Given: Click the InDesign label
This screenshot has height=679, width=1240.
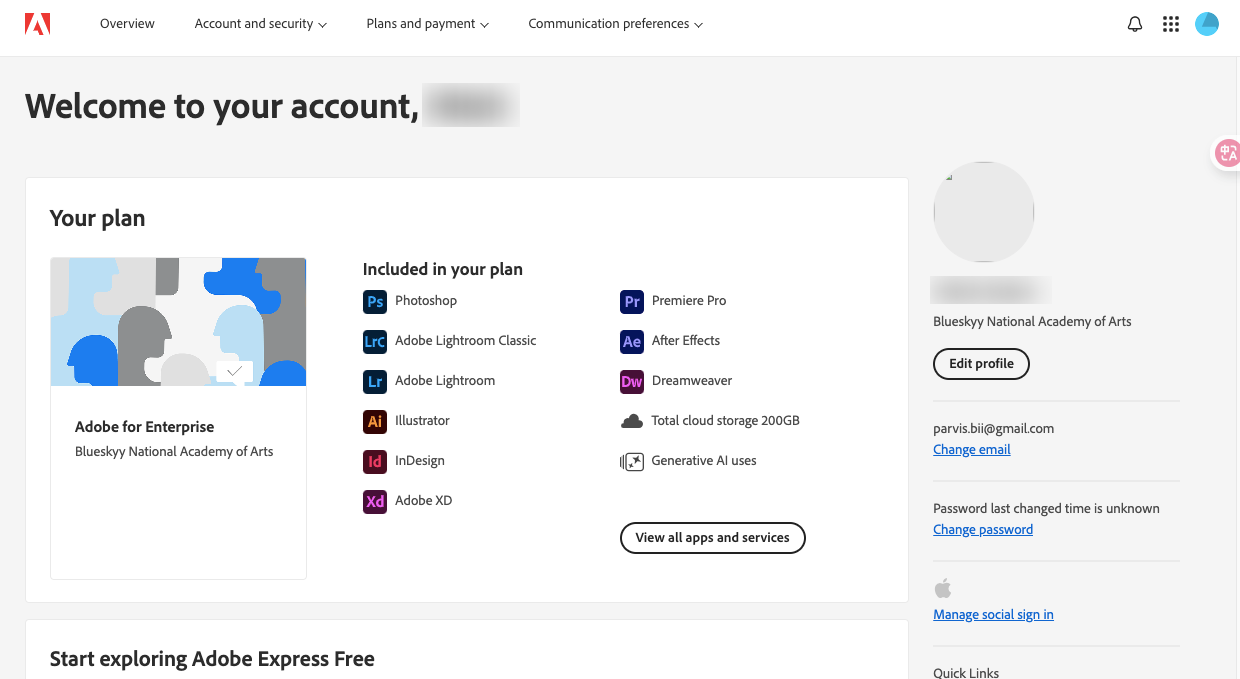Looking at the screenshot, I should (420, 461).
